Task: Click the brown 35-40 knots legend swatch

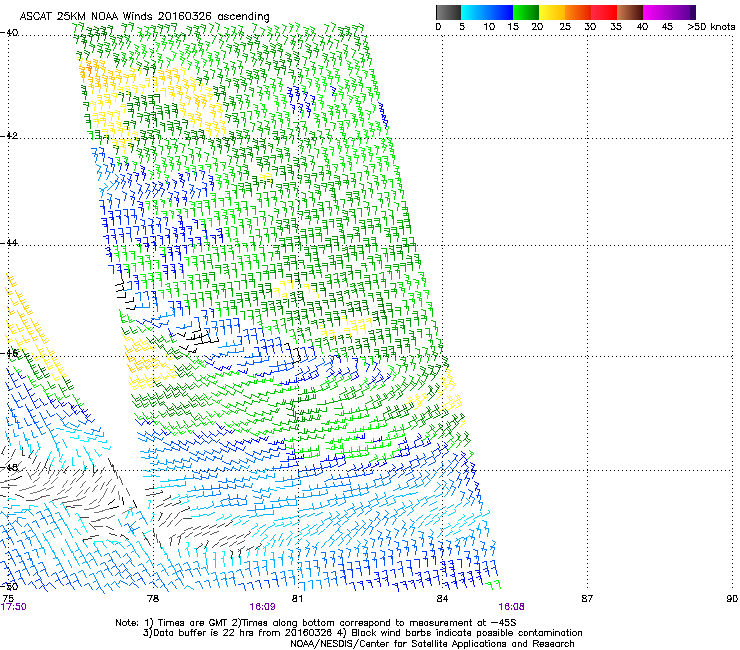Action: (x=630, y=12)
